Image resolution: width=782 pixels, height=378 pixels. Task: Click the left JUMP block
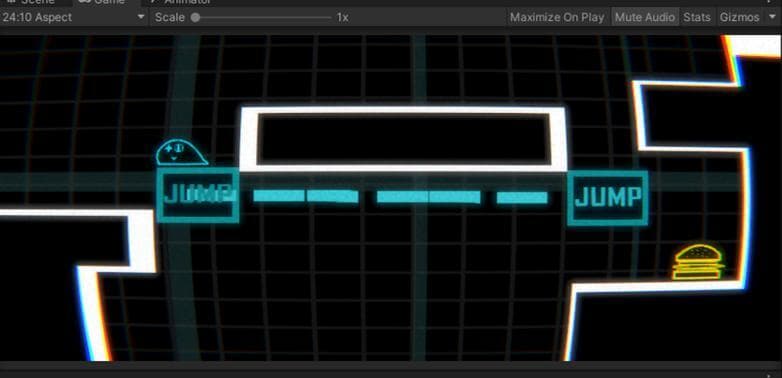198,195
